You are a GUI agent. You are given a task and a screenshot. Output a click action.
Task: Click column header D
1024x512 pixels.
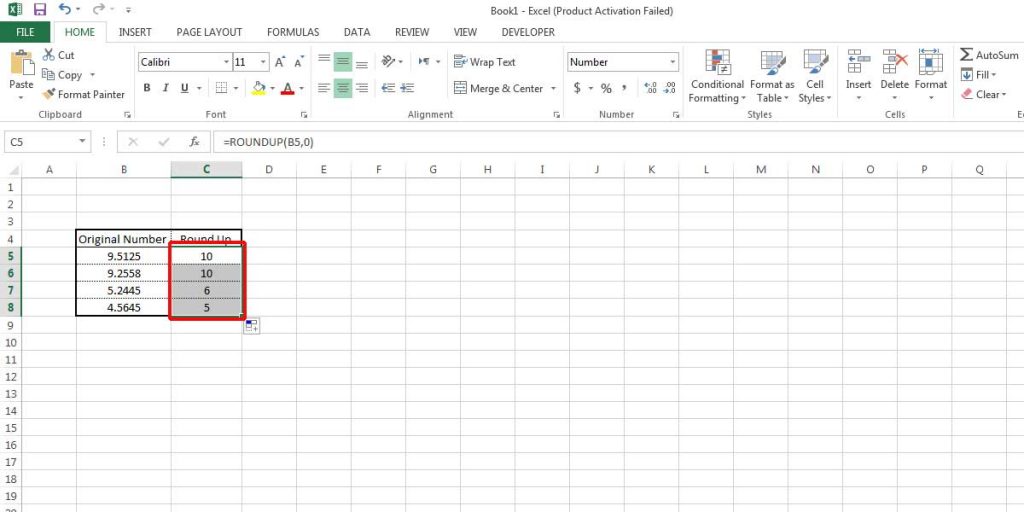click(x=269, y=170)
